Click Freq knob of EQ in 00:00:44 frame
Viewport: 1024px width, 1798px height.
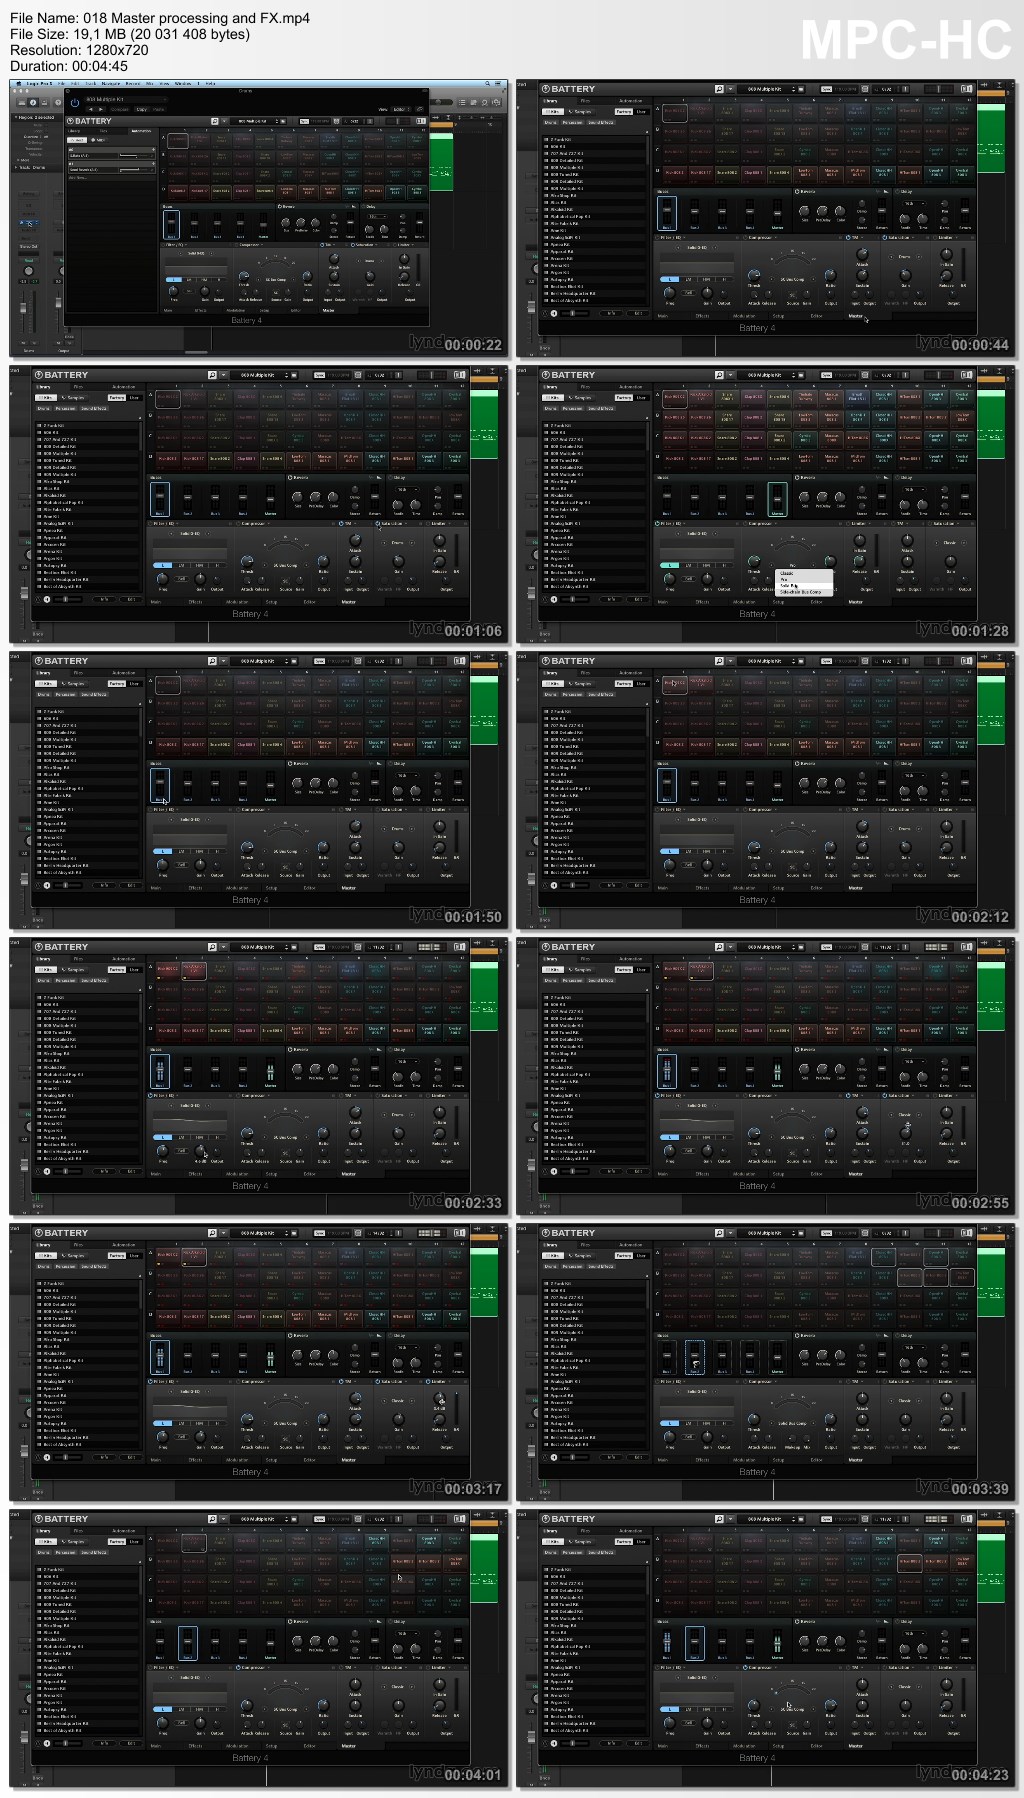click(669, 292)
